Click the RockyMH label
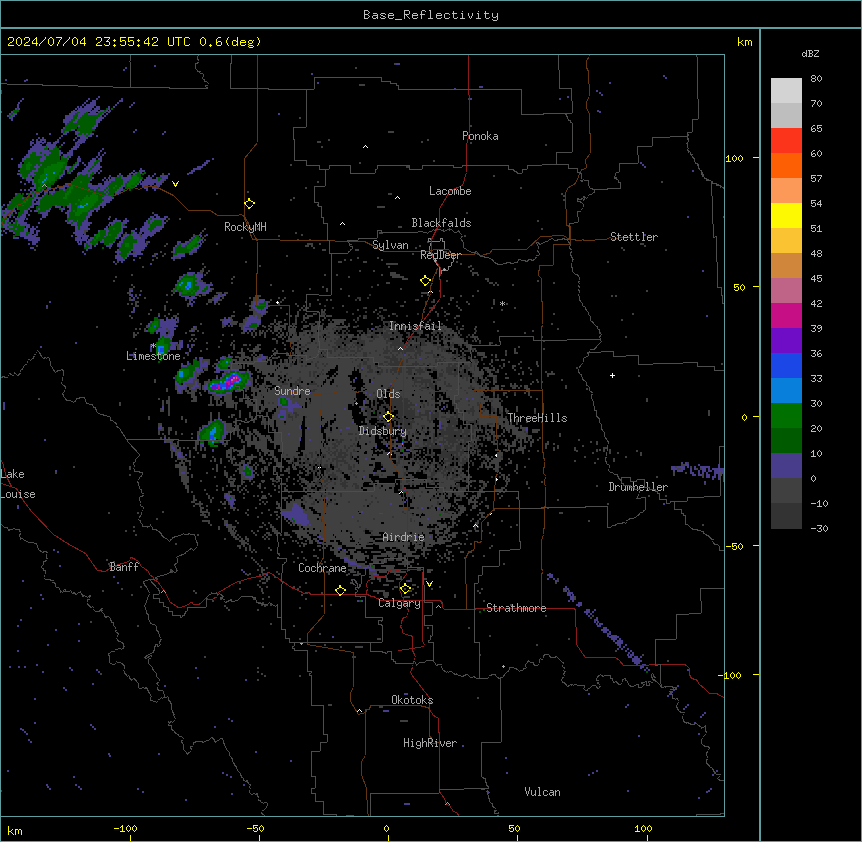The height and width of the screenshot is (842, 862). [x=245, y=226]
